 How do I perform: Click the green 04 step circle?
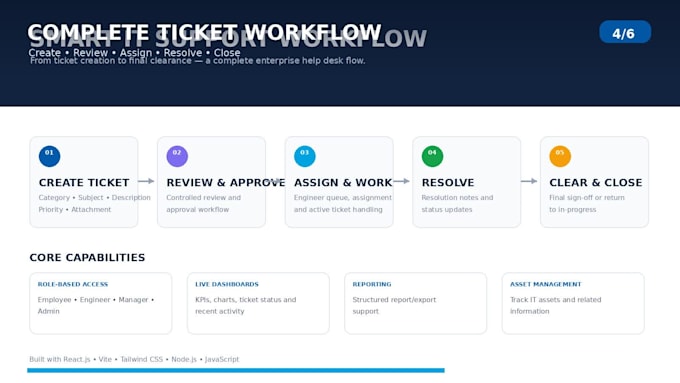(432, 156)
